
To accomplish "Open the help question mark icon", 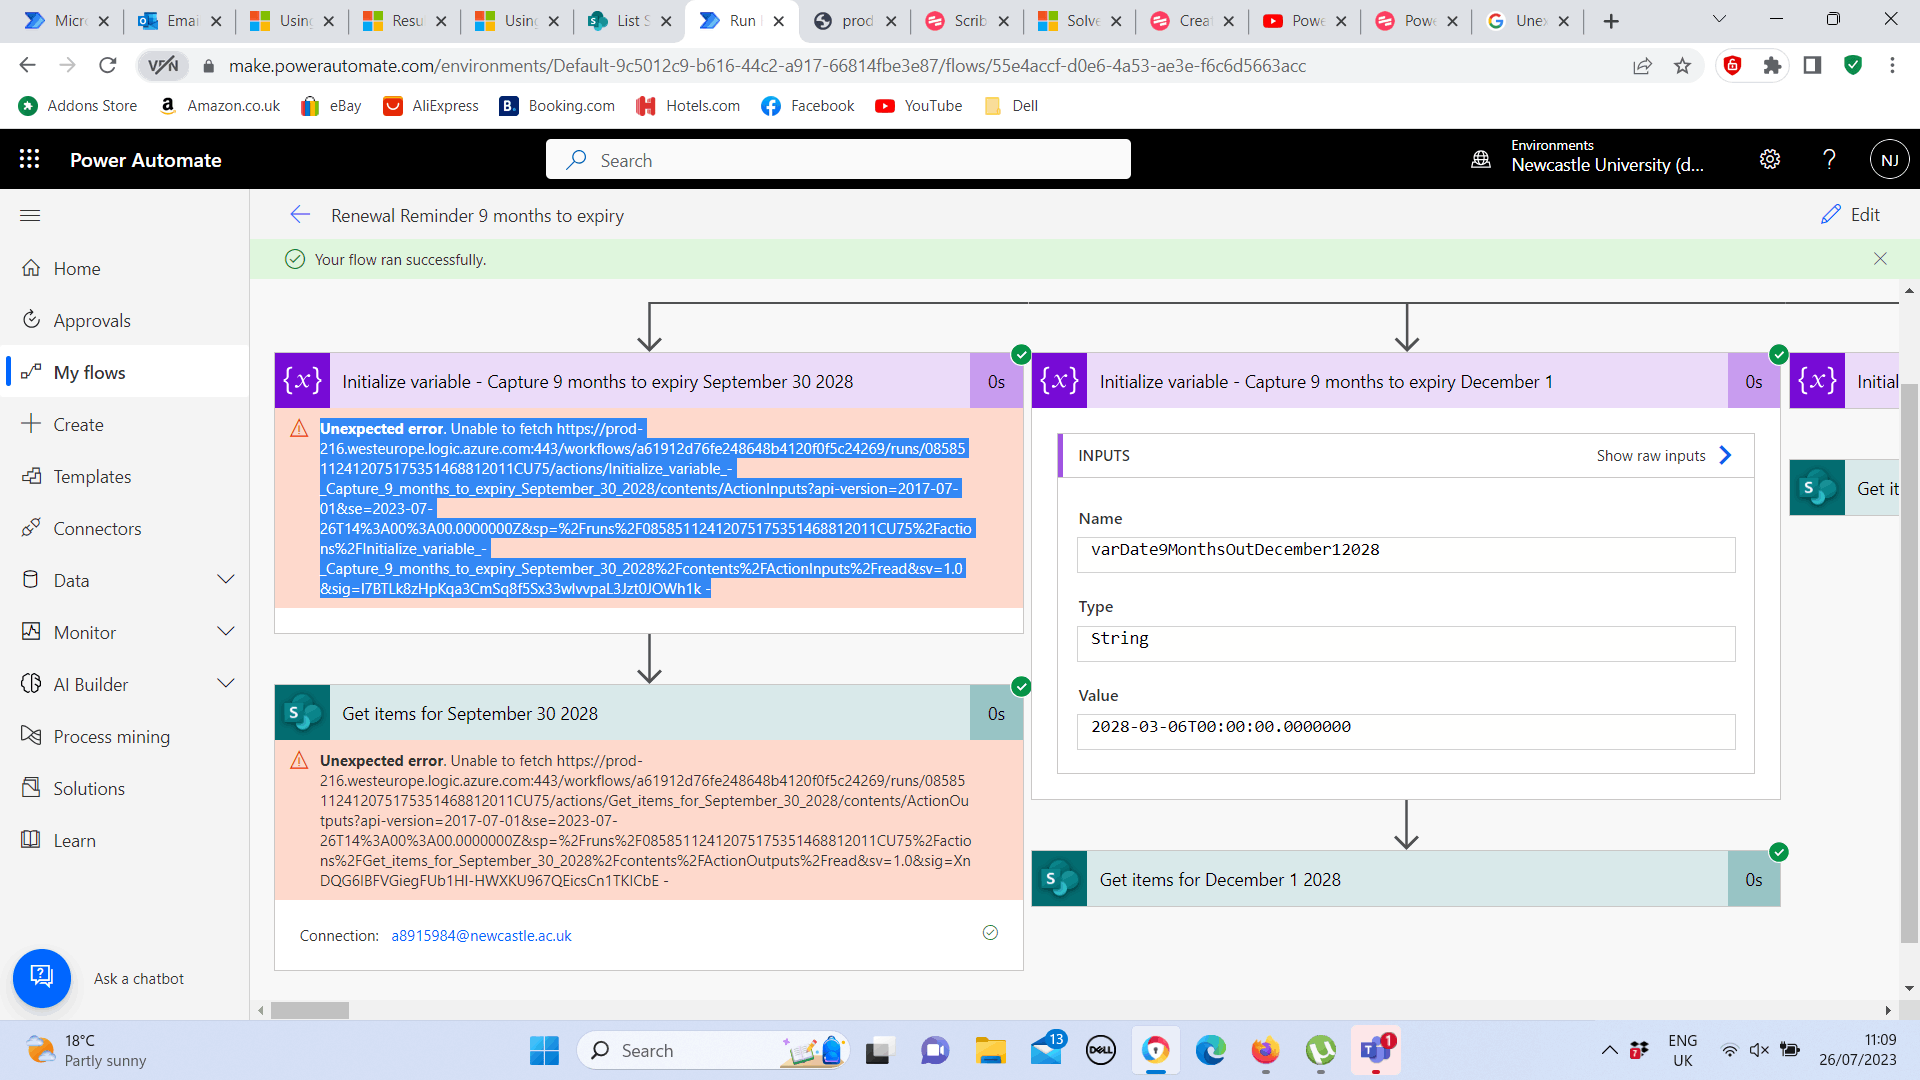I will [x=1829, y=159].
